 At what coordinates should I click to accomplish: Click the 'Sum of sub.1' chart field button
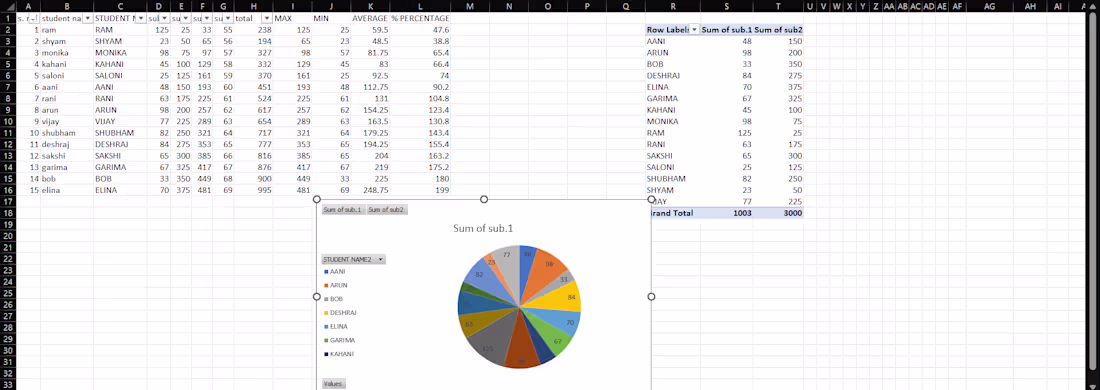coord(344,210)
